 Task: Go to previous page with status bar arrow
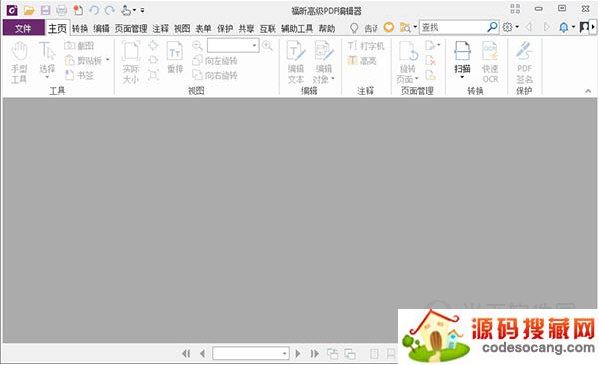(x=202, y=354)
